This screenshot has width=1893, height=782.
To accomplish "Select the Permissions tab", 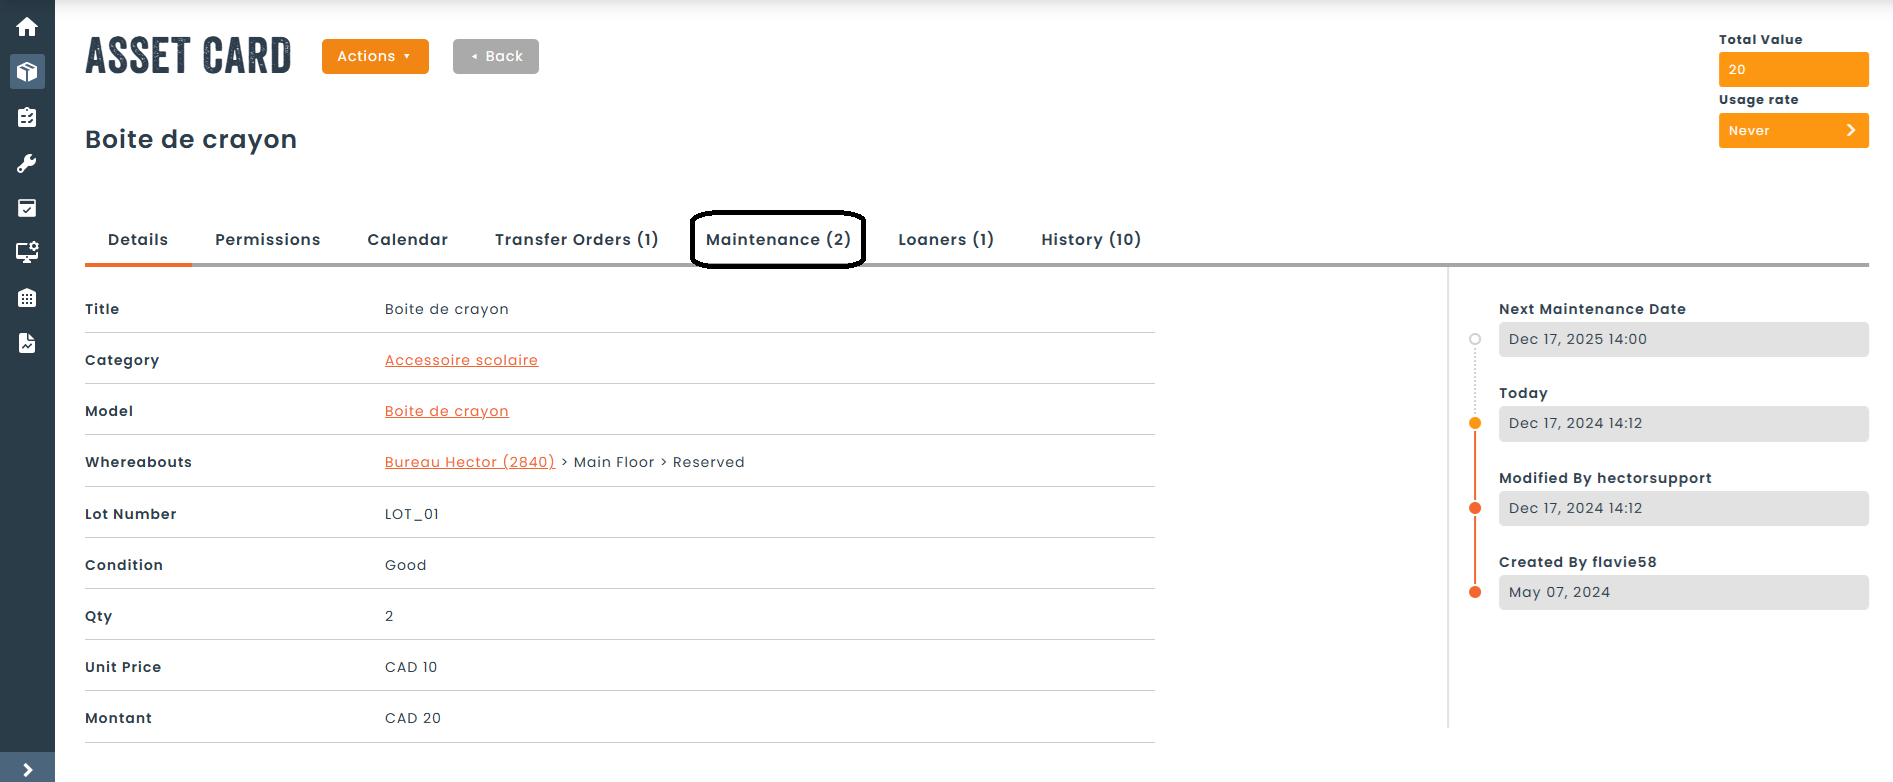I will pos(268,239).
